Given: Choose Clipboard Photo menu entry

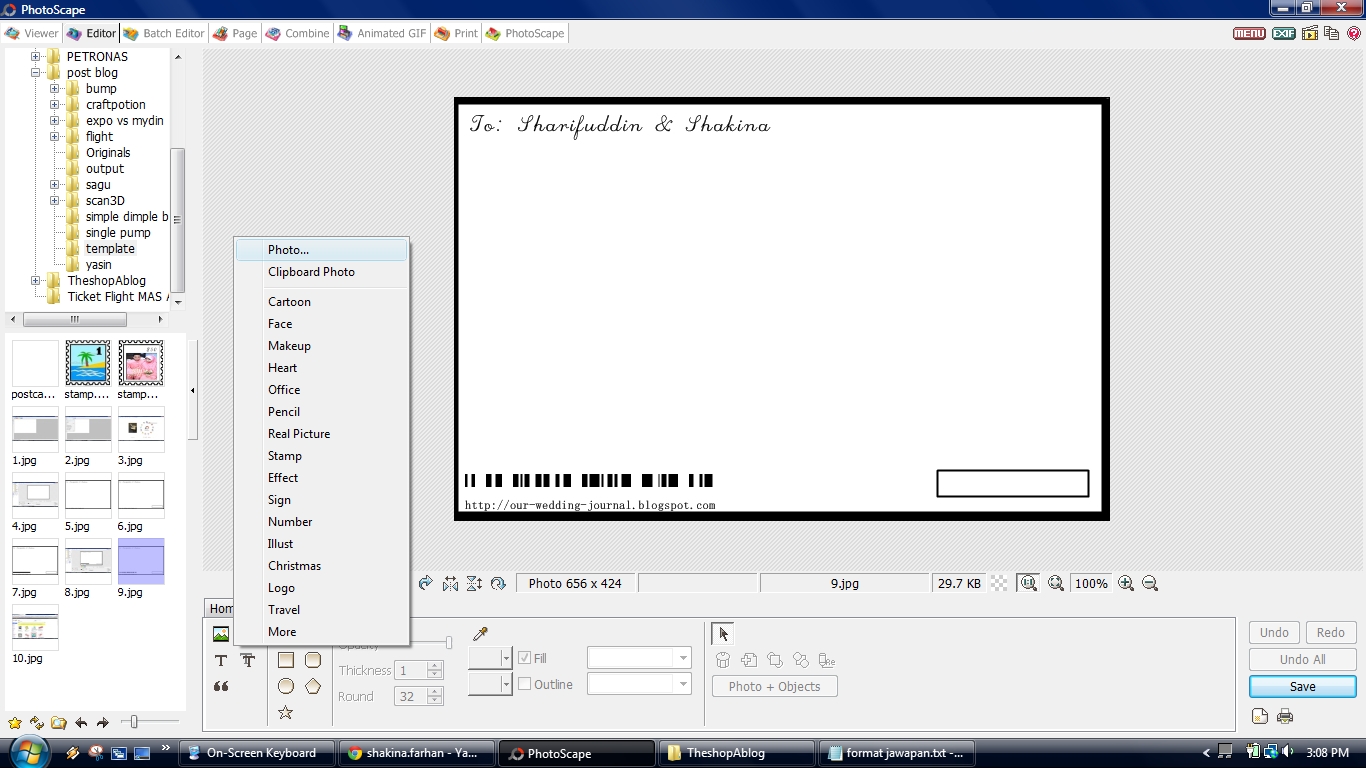Looking at the screenshot, I should [x=322, y=272].
